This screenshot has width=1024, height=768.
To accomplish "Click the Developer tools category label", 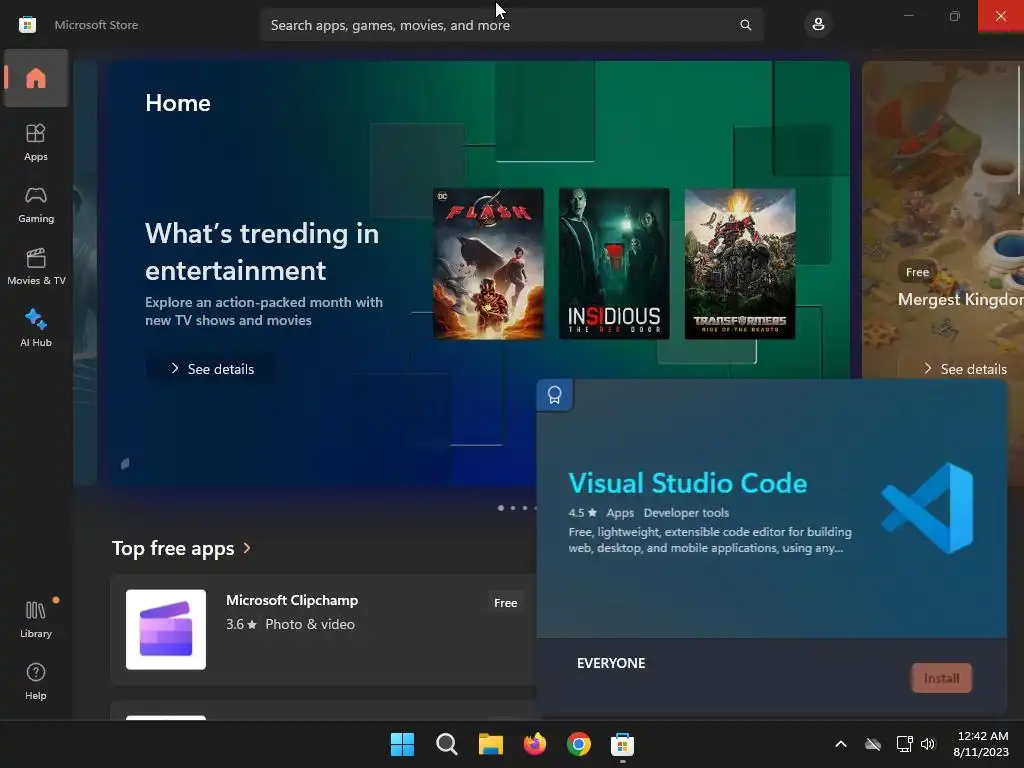I will pos(686,513).
